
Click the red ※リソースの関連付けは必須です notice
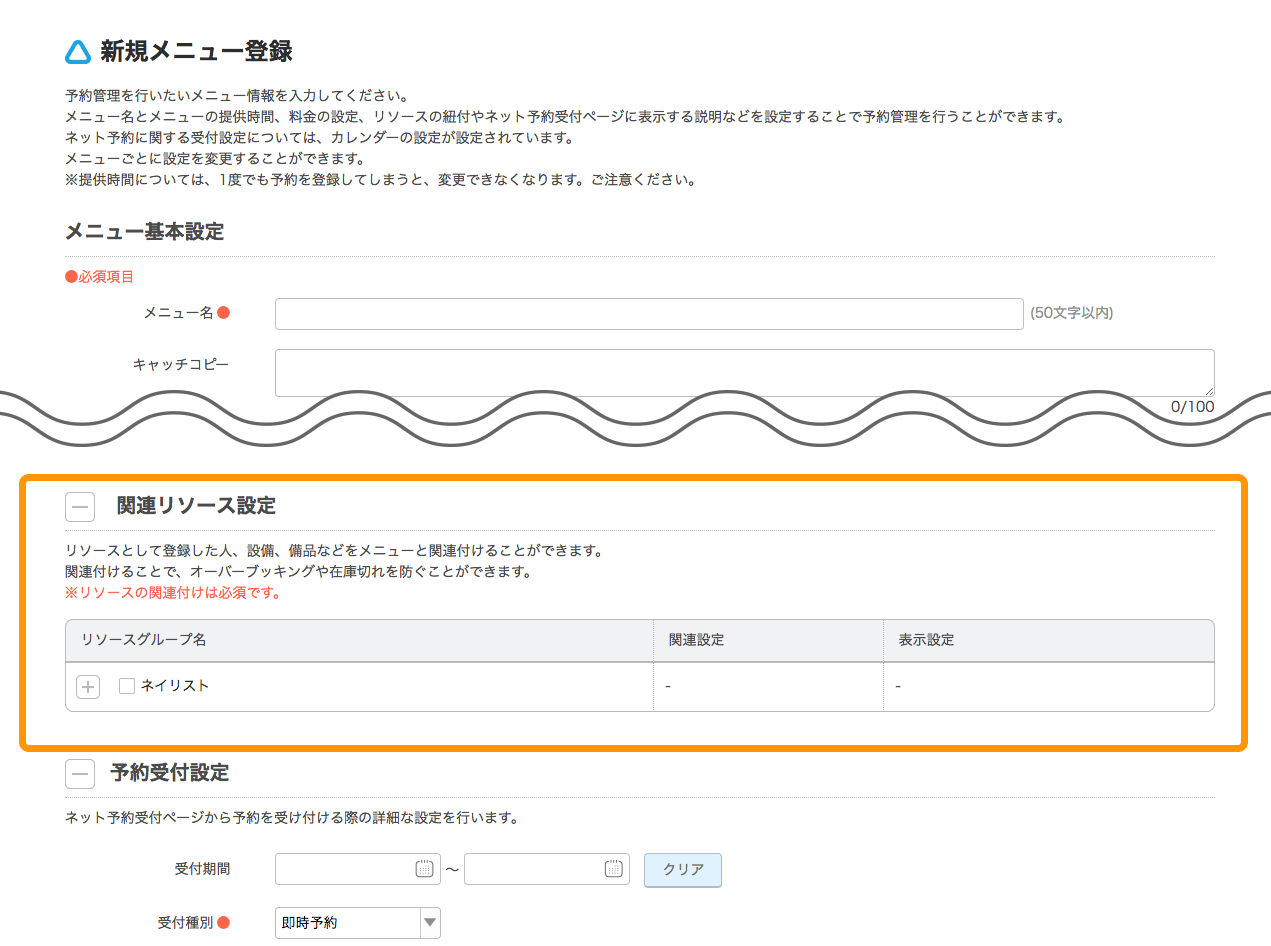point(173,593)
